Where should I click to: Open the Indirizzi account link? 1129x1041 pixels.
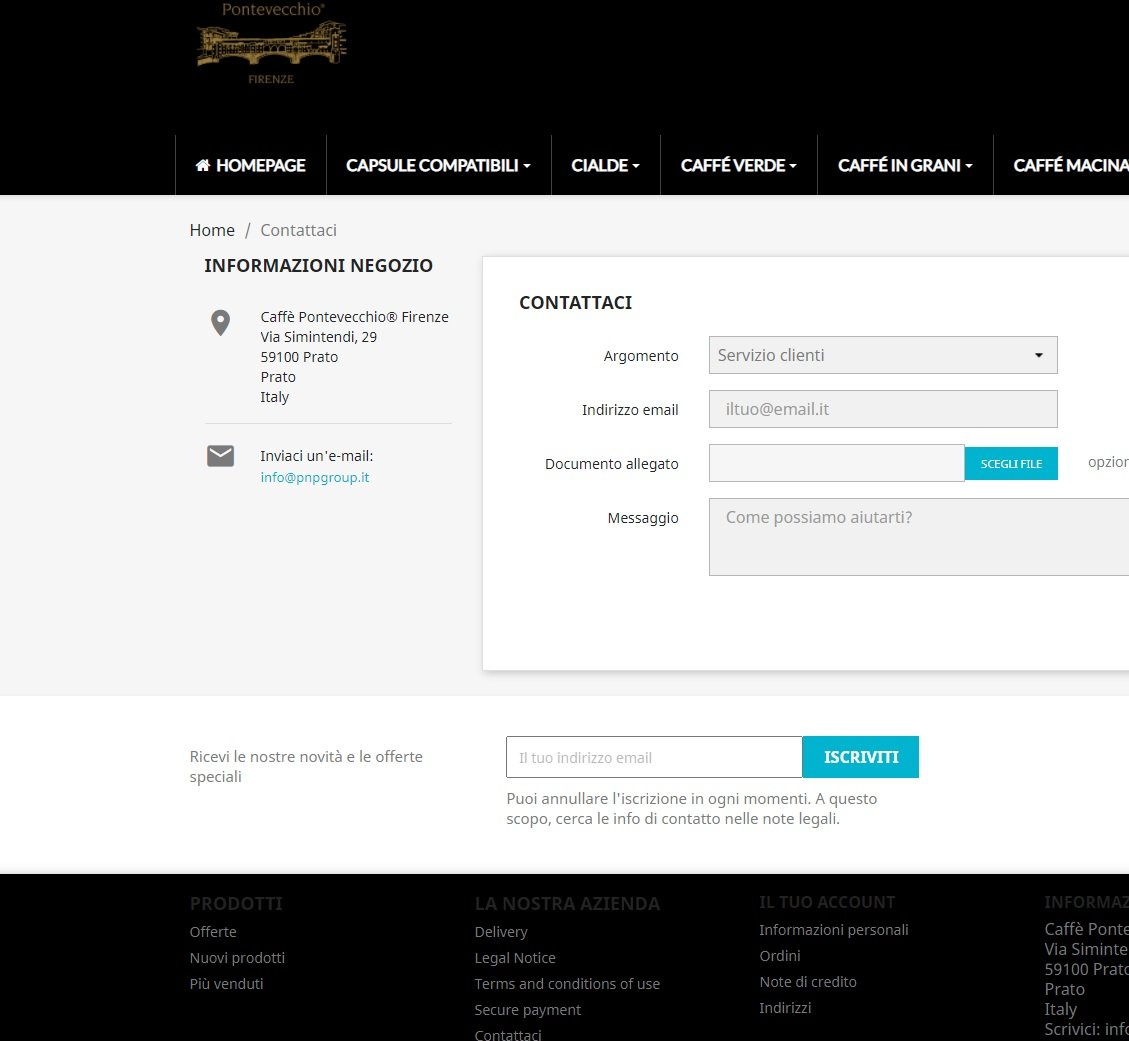pos(785,1007)
